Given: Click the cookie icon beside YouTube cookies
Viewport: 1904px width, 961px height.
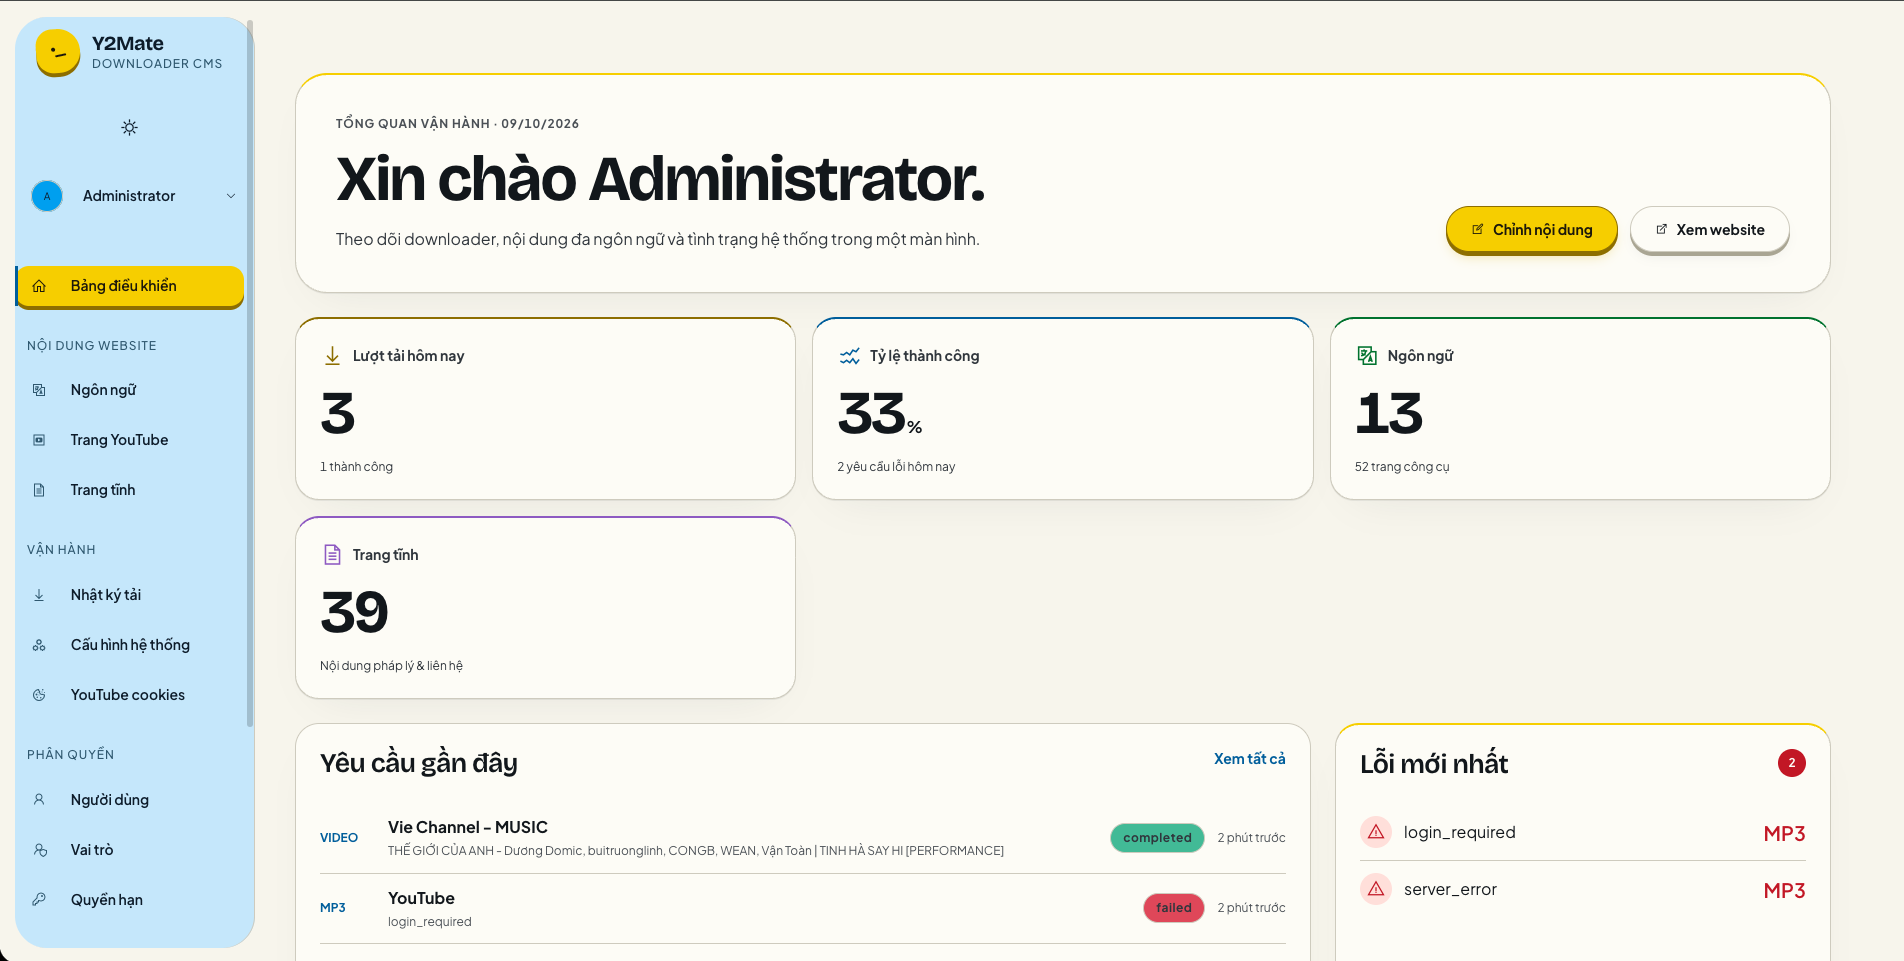Looking at the screenshot, I should click(x=39, y=695).
